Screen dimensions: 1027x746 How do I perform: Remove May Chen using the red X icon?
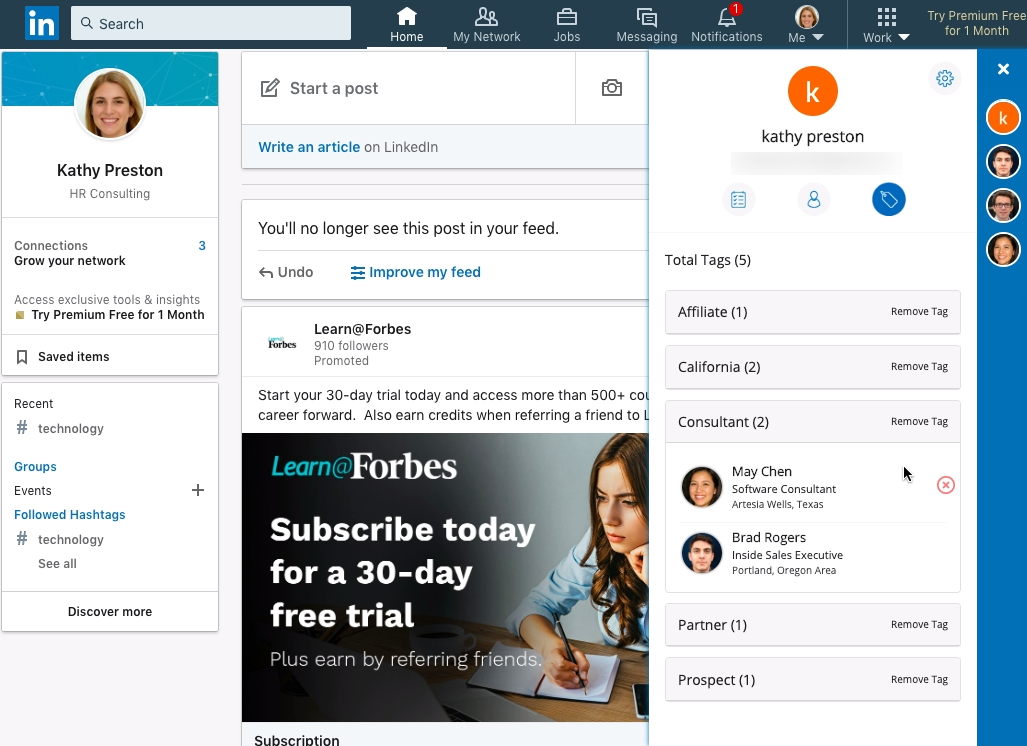(945, 485)
